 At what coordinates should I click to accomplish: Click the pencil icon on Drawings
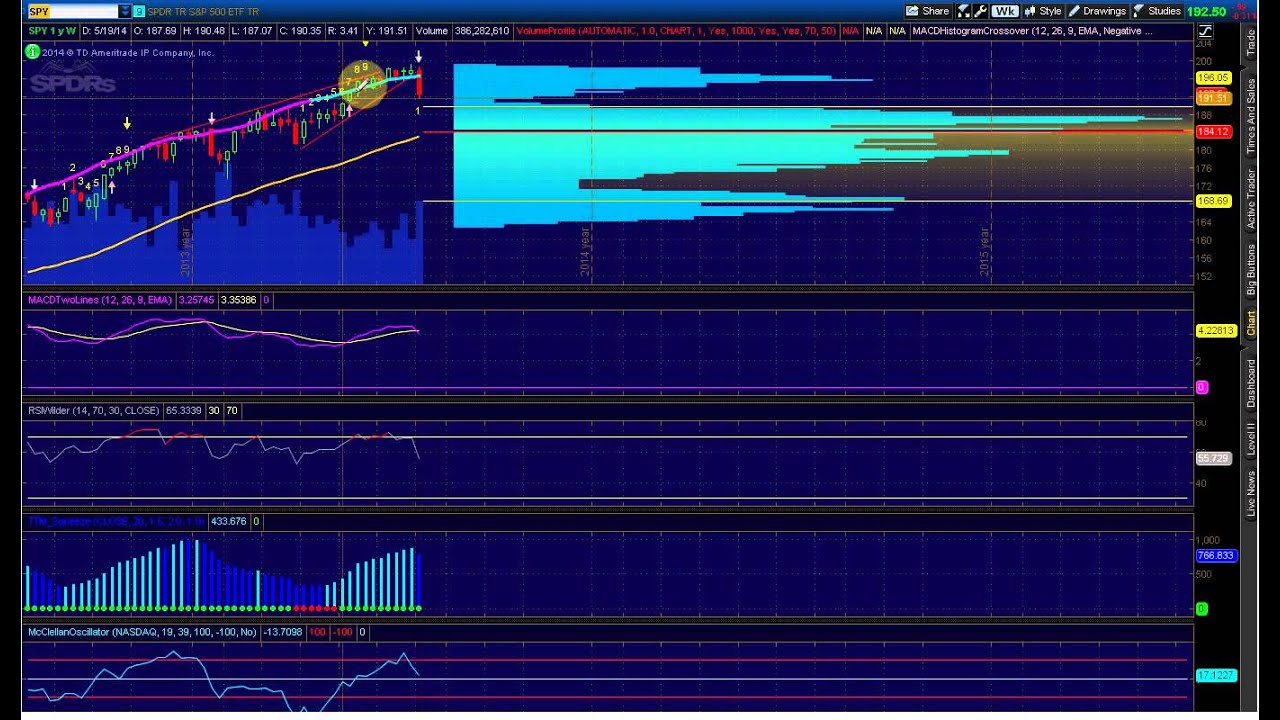click(1074, 11)
